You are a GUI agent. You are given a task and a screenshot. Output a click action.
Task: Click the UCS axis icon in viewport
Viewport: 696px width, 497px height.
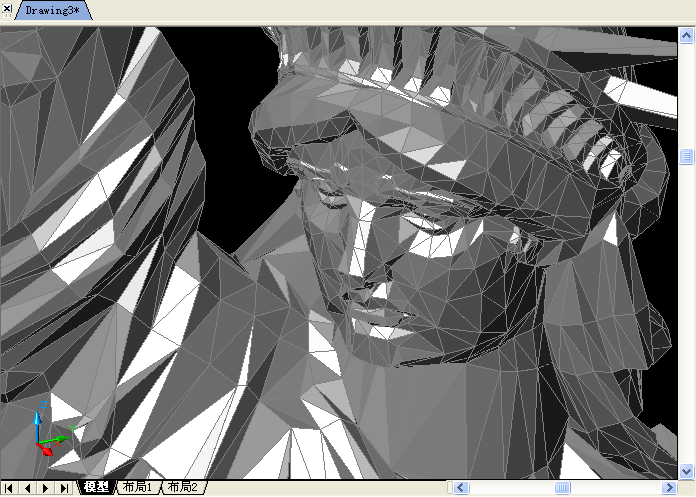51,429
